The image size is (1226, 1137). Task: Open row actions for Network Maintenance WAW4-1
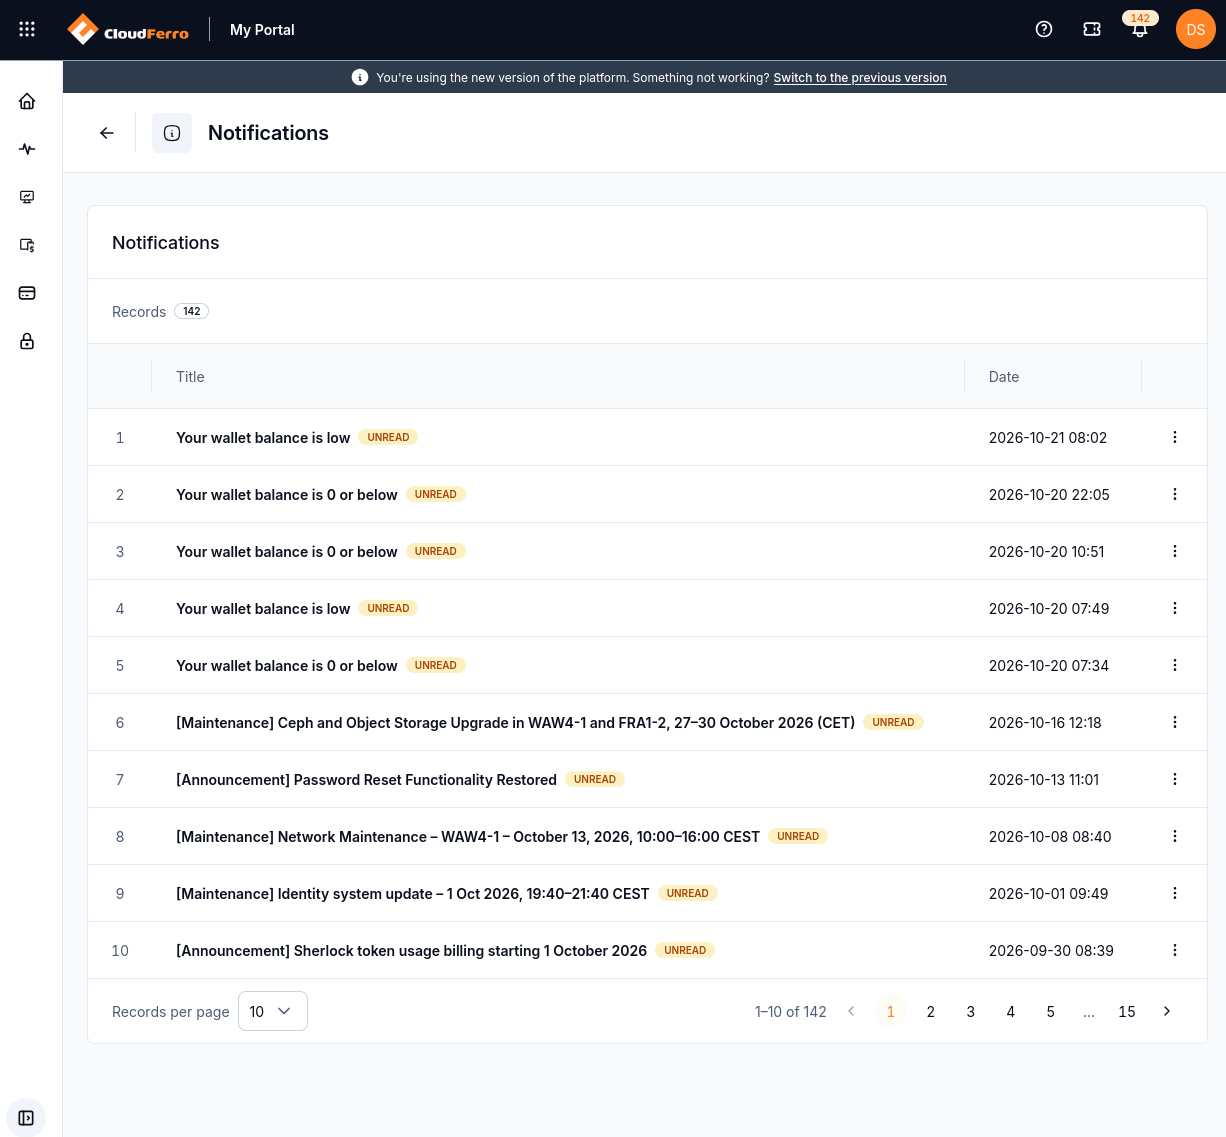point(1175,836)
